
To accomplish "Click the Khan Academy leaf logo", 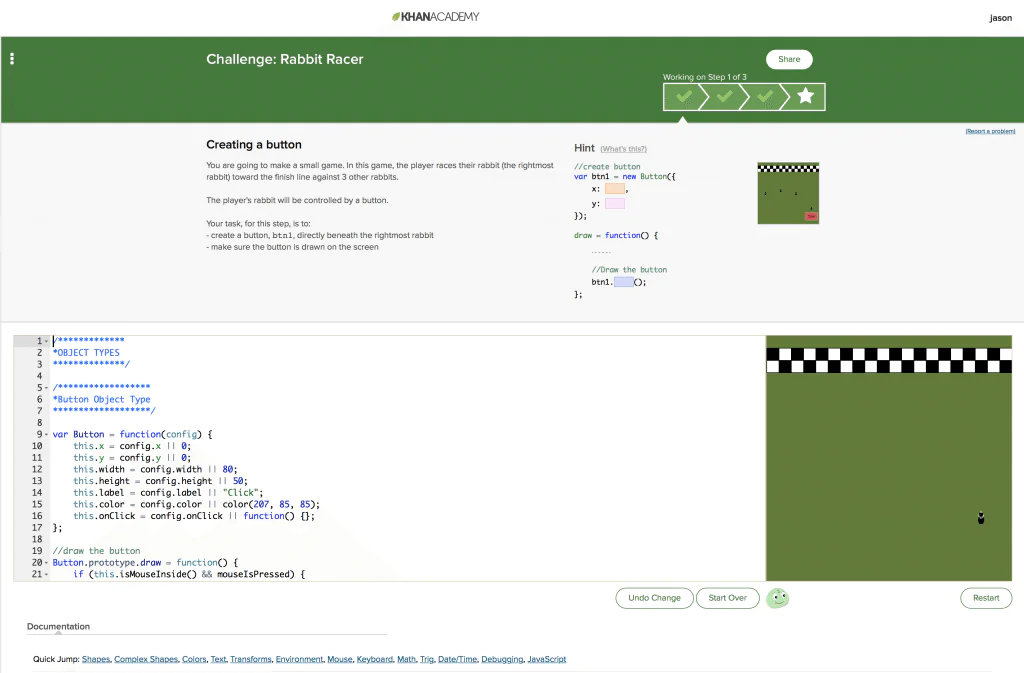I will tap(397, 17).
